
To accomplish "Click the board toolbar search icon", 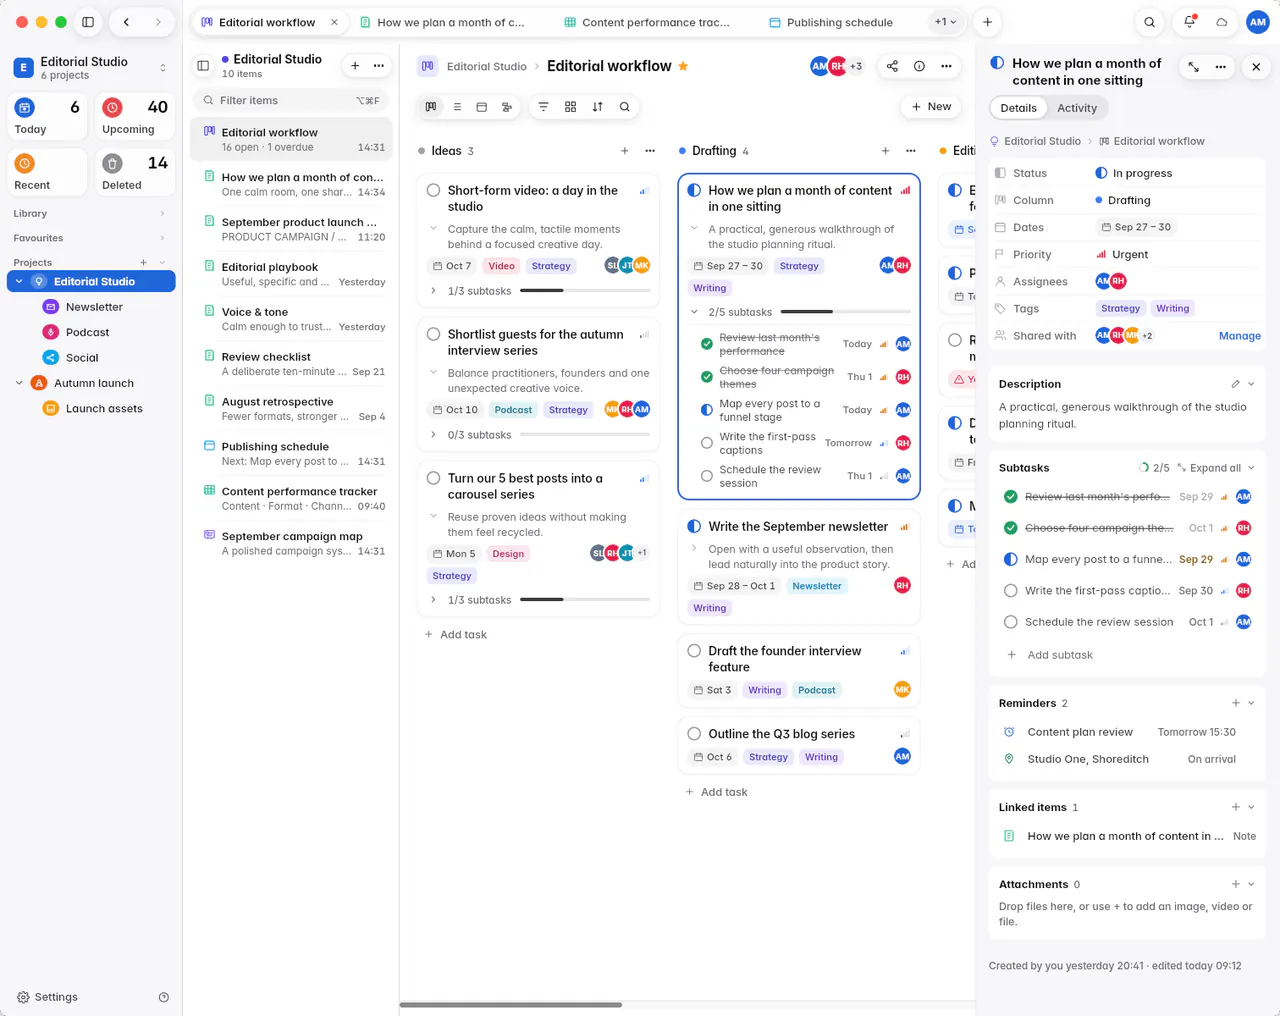I will pyautogui.click(x=624, y=107).
